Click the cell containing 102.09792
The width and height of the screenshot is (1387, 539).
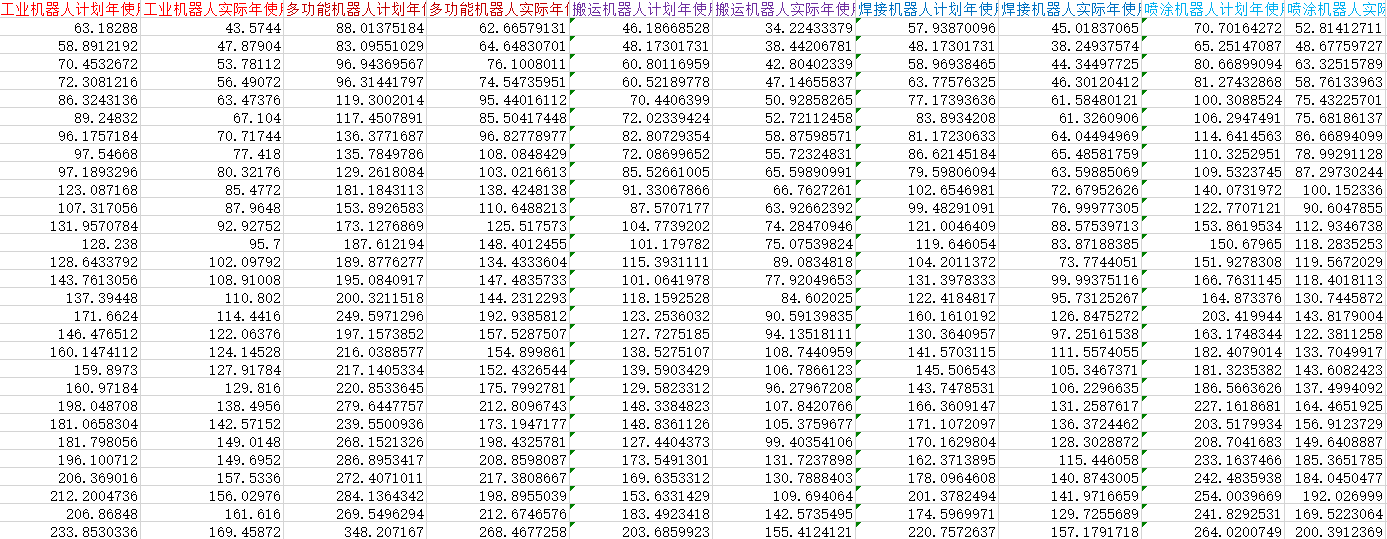pyautogui.click(x=212, y=261)
